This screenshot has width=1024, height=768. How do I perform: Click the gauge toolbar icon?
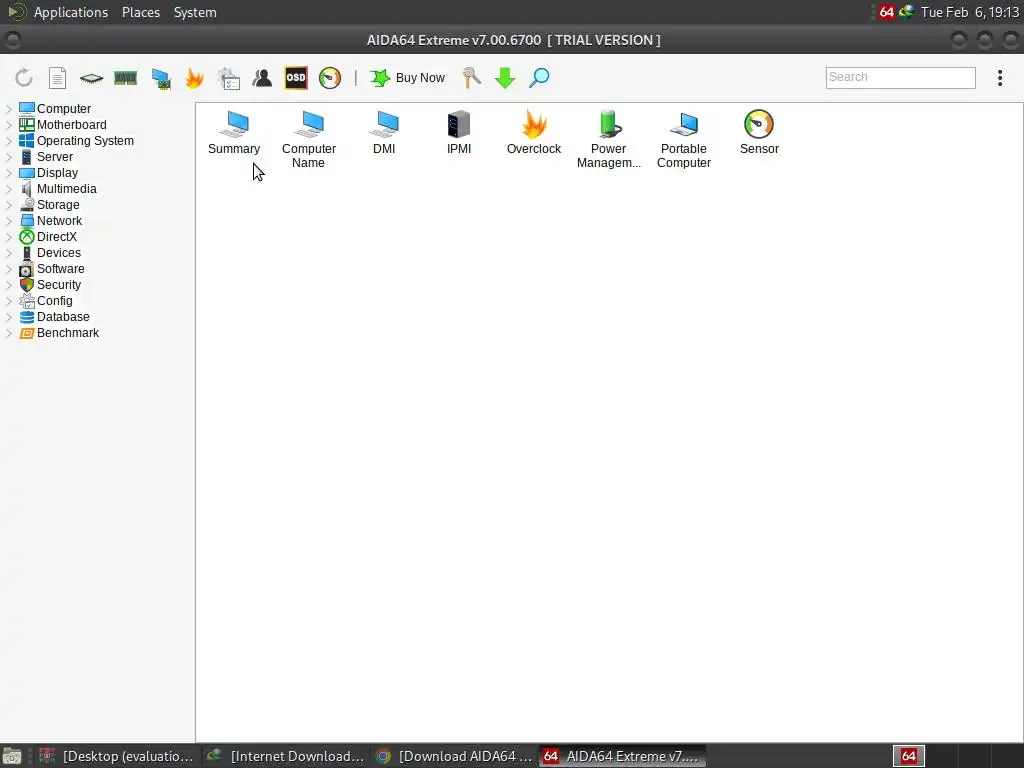330,78
